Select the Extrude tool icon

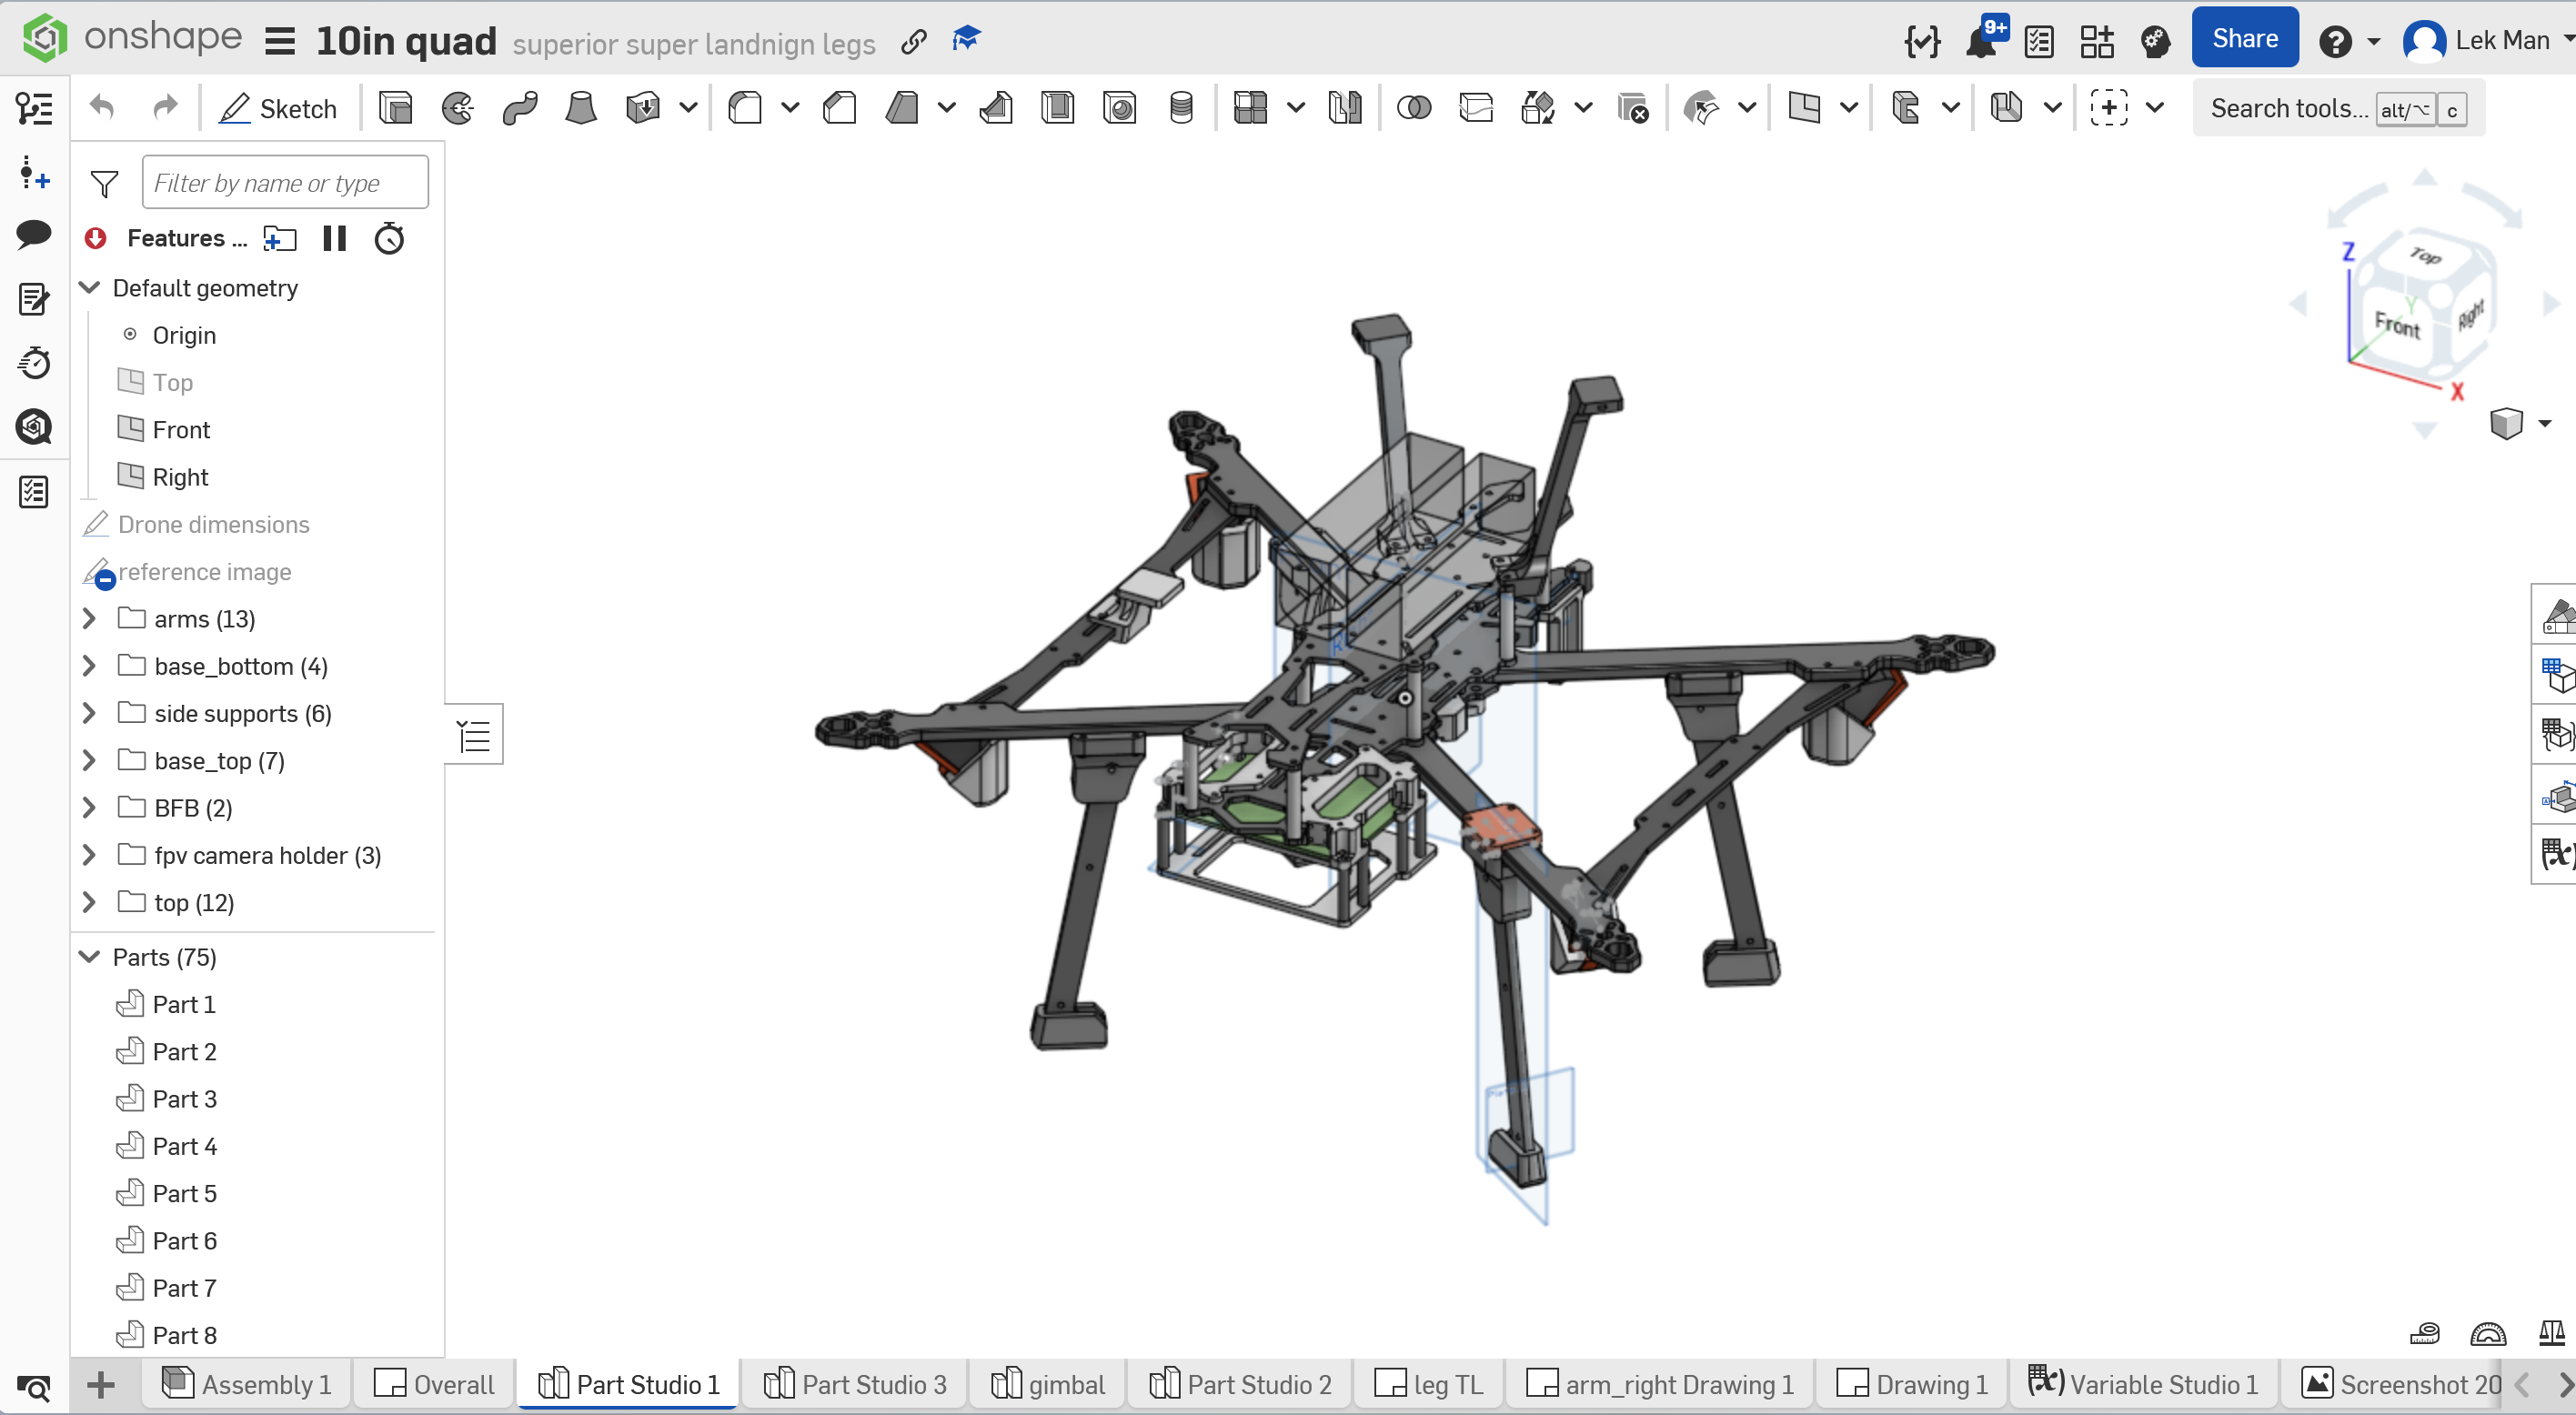pyautogui.click(x=395, y=107)
